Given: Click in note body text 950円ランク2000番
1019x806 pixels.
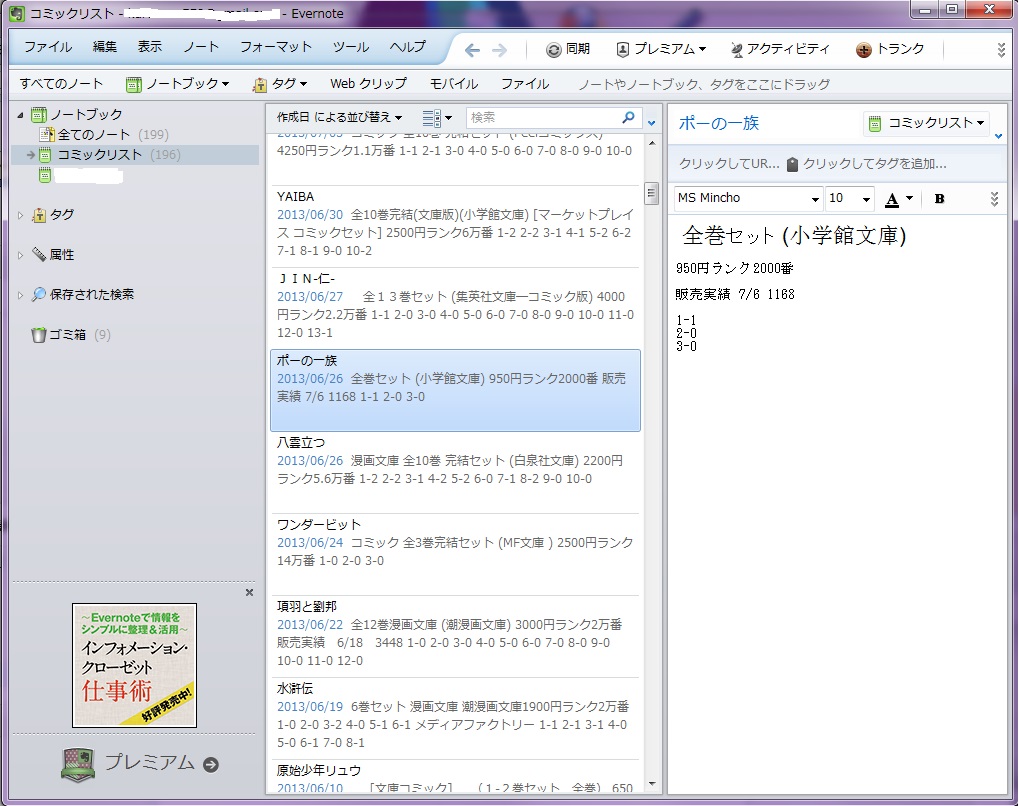Looking at the screenshot, I should [734, 268].
